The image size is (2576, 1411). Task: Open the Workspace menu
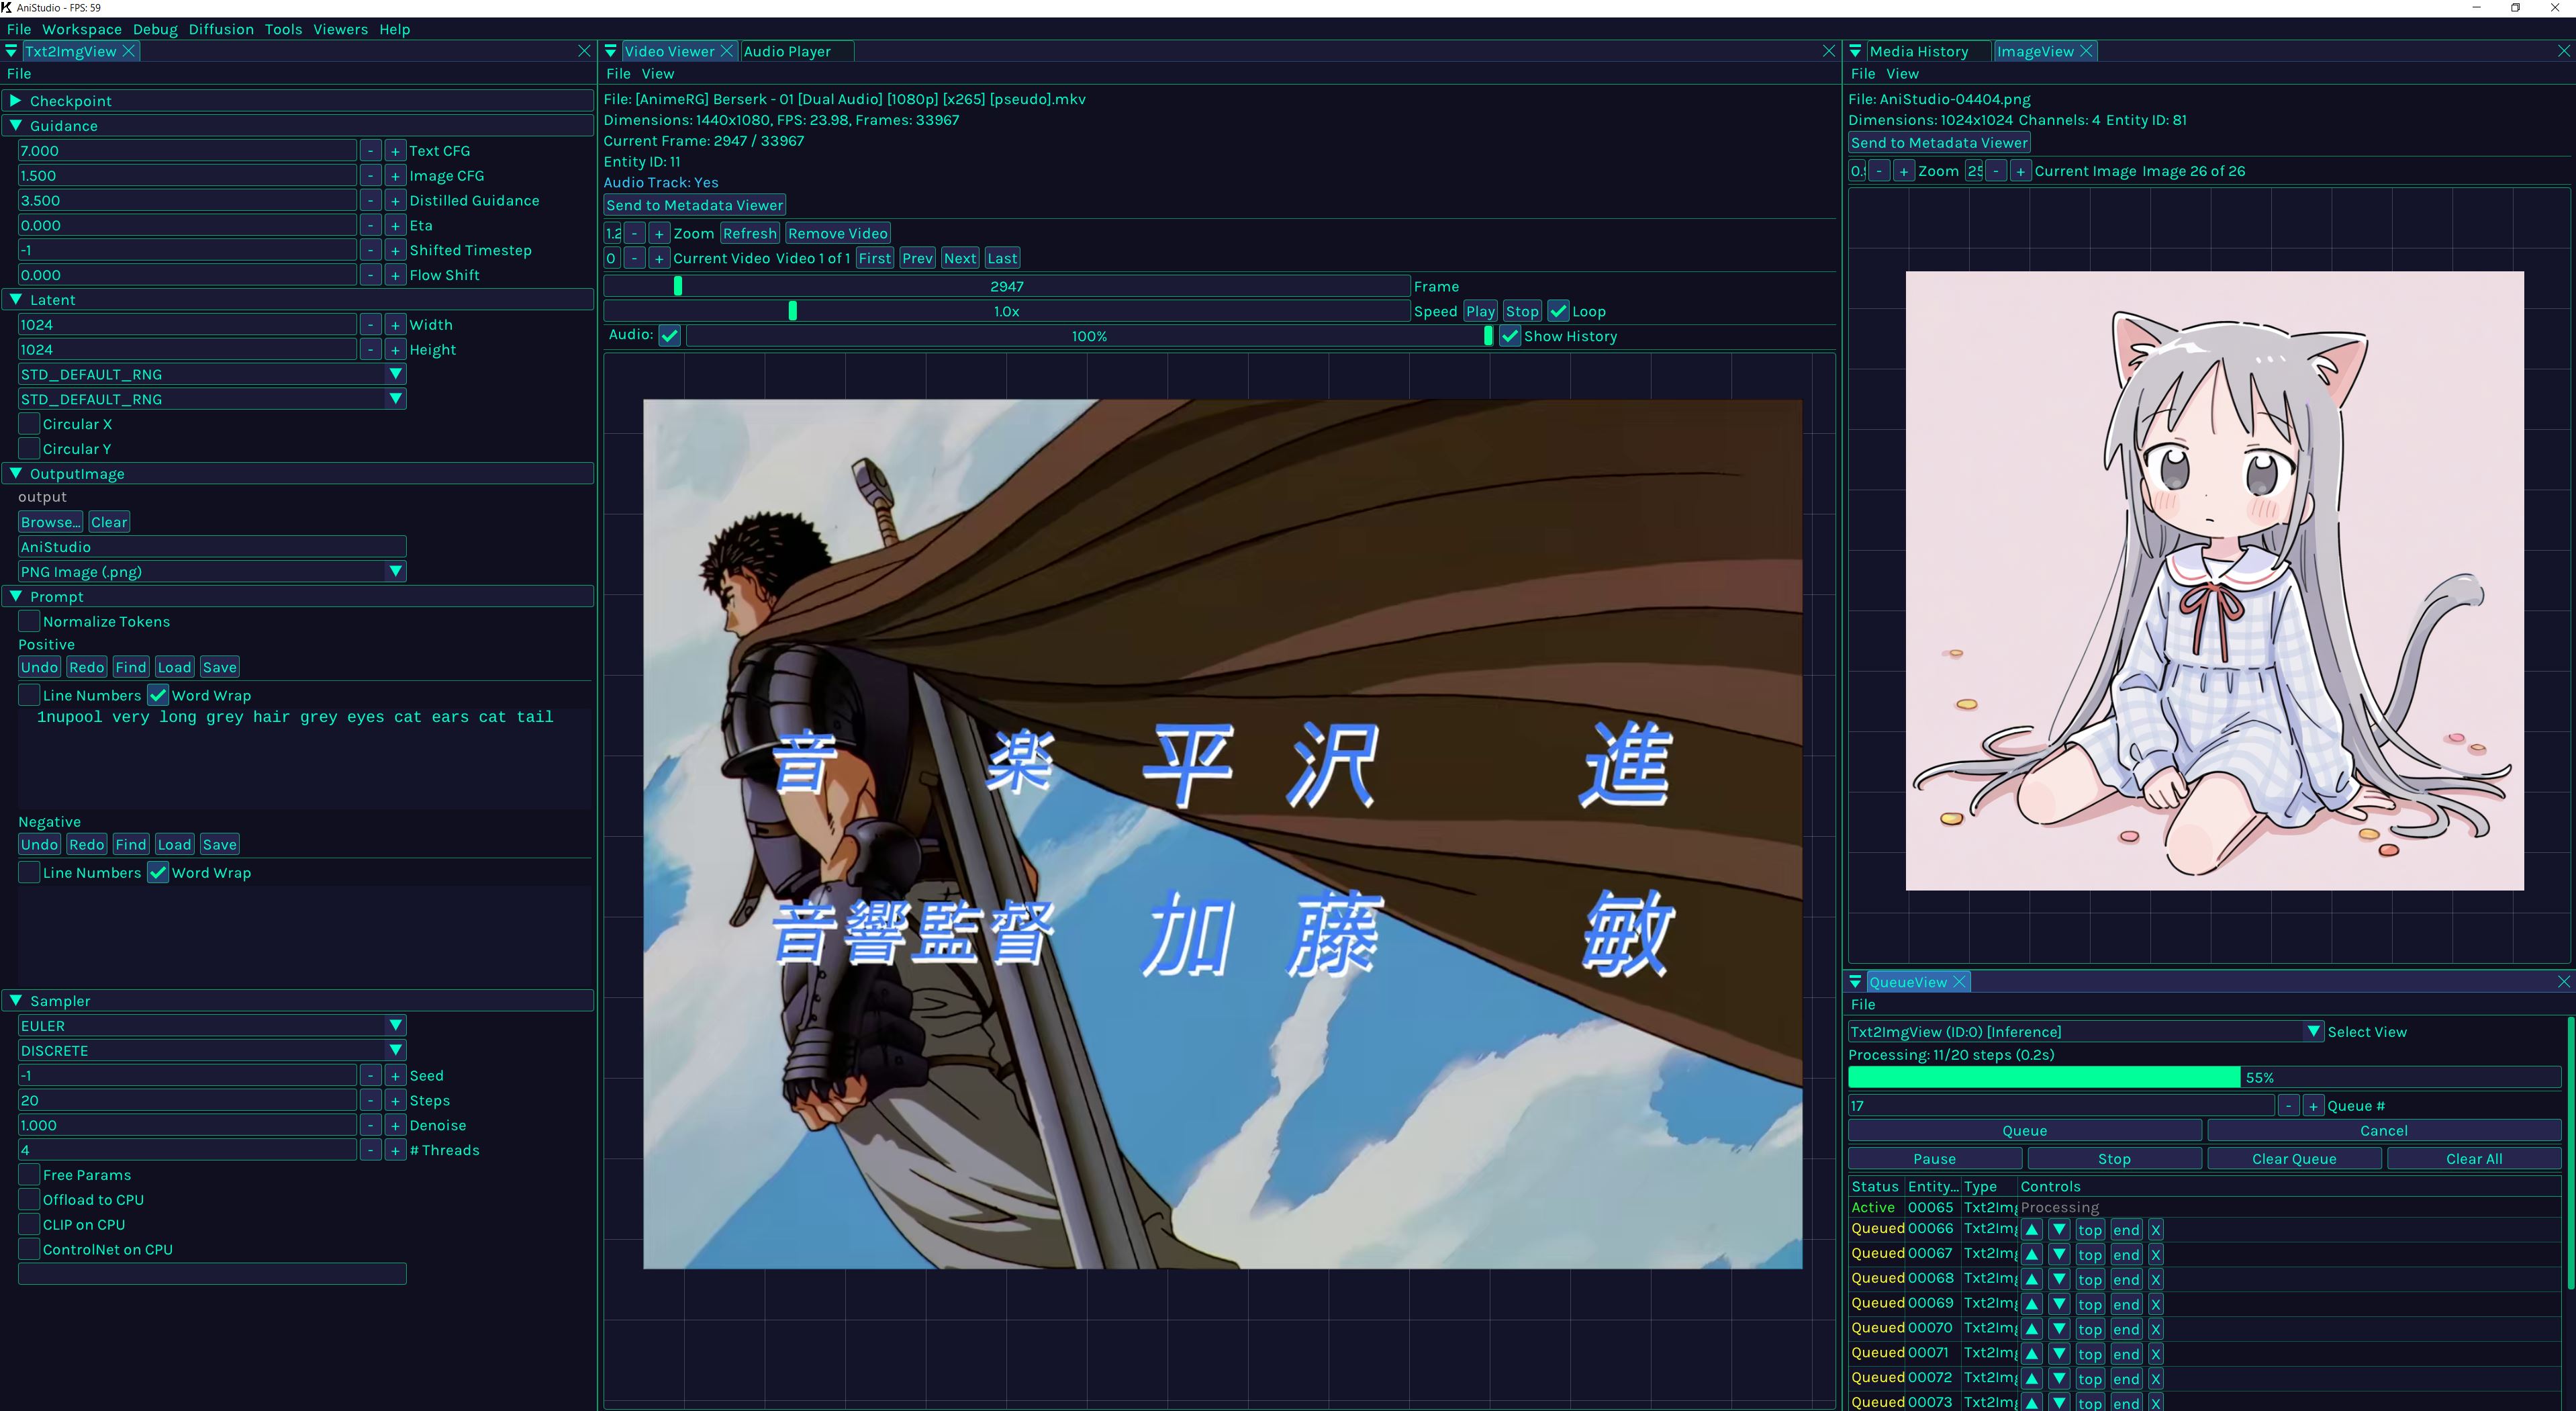point(82,29)
